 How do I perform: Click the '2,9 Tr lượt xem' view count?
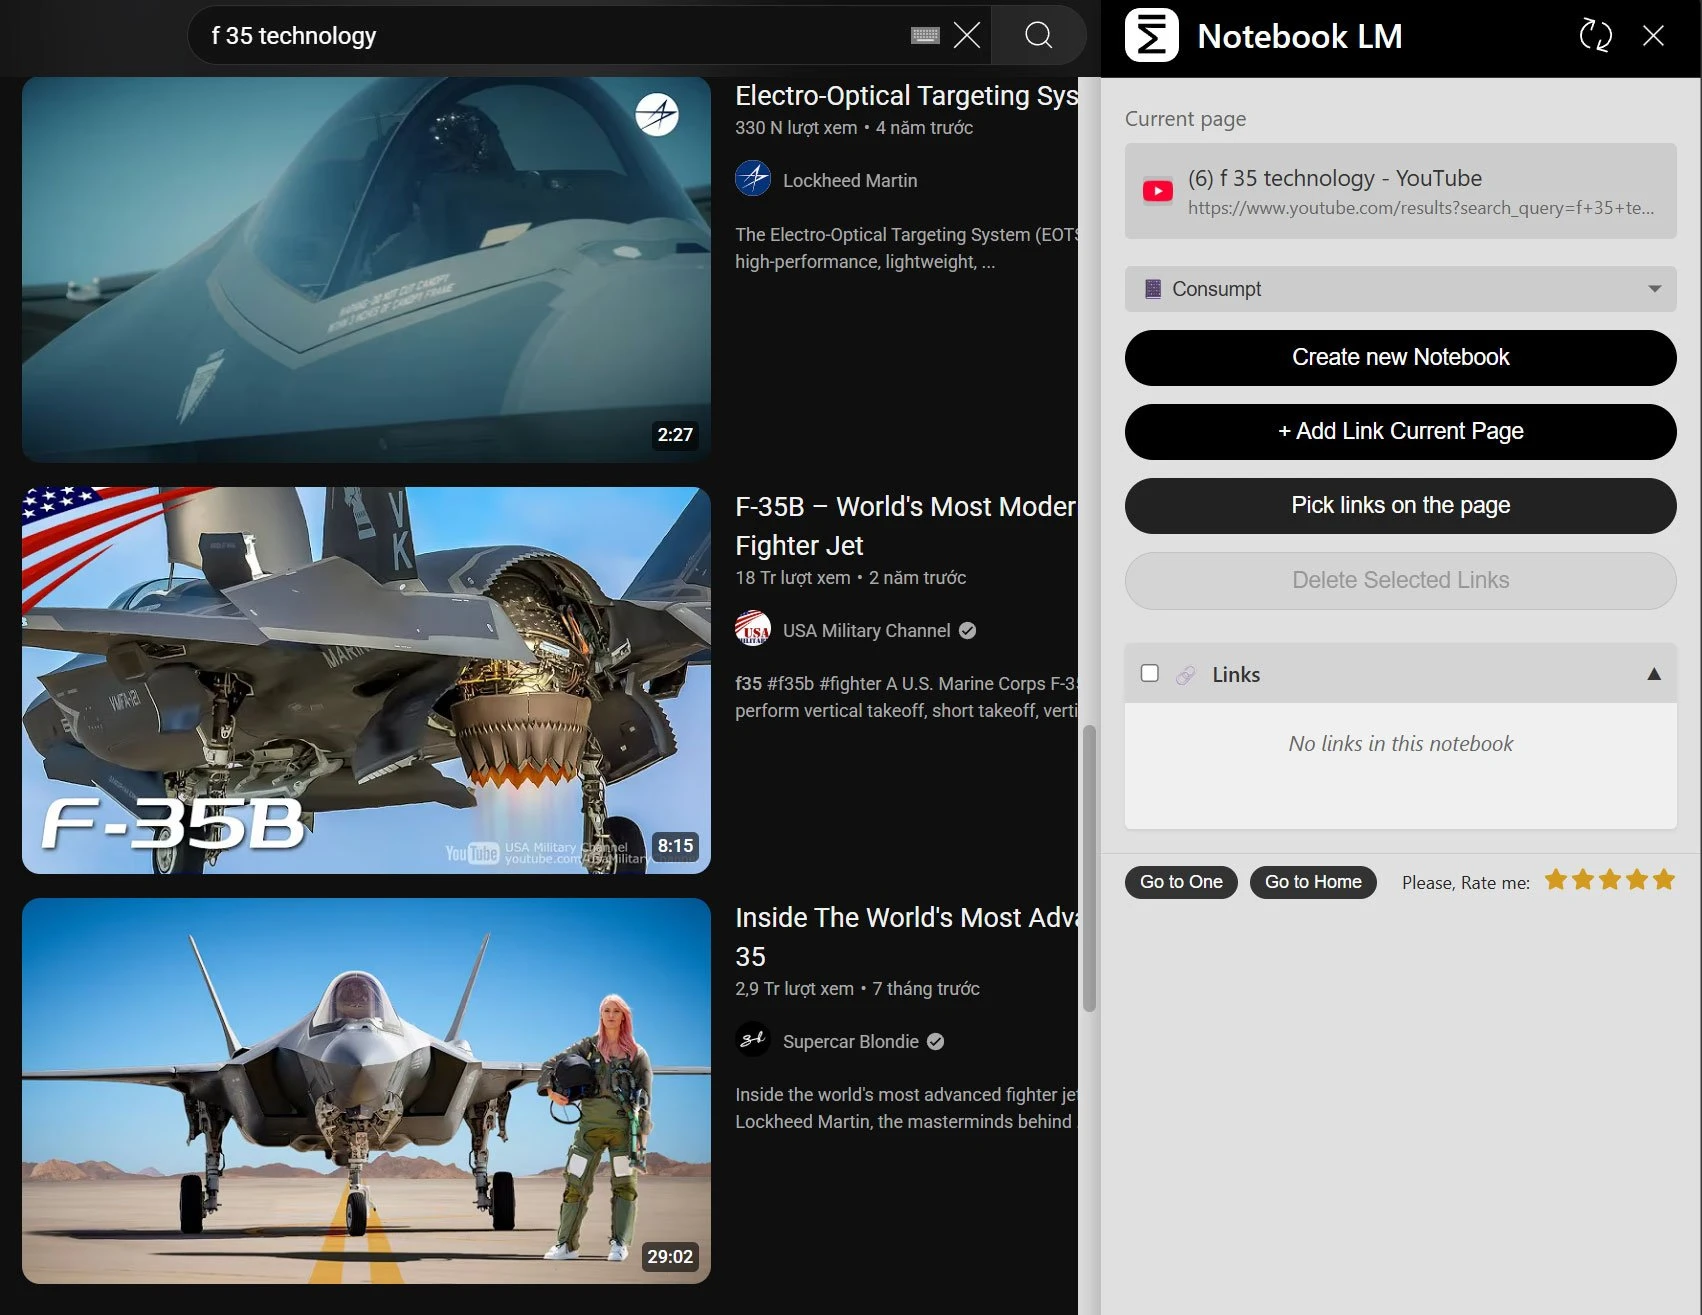pos(794,989)
